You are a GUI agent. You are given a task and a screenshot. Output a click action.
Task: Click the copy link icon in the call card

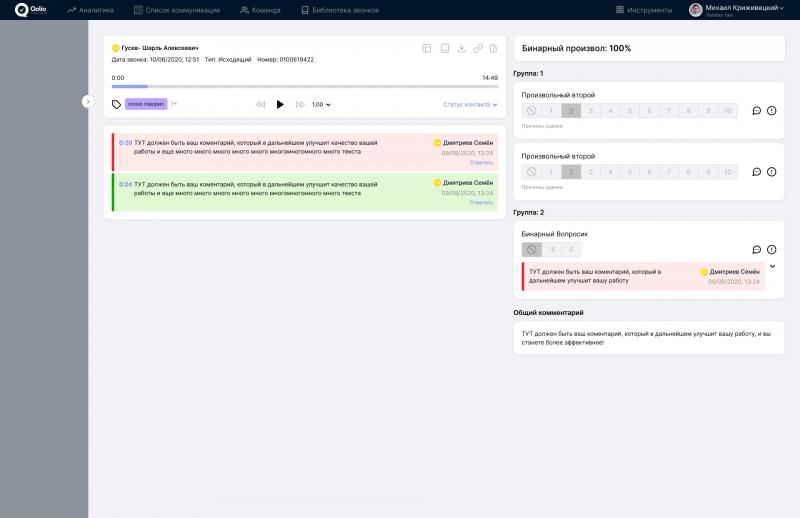click(x=477, y=48)
